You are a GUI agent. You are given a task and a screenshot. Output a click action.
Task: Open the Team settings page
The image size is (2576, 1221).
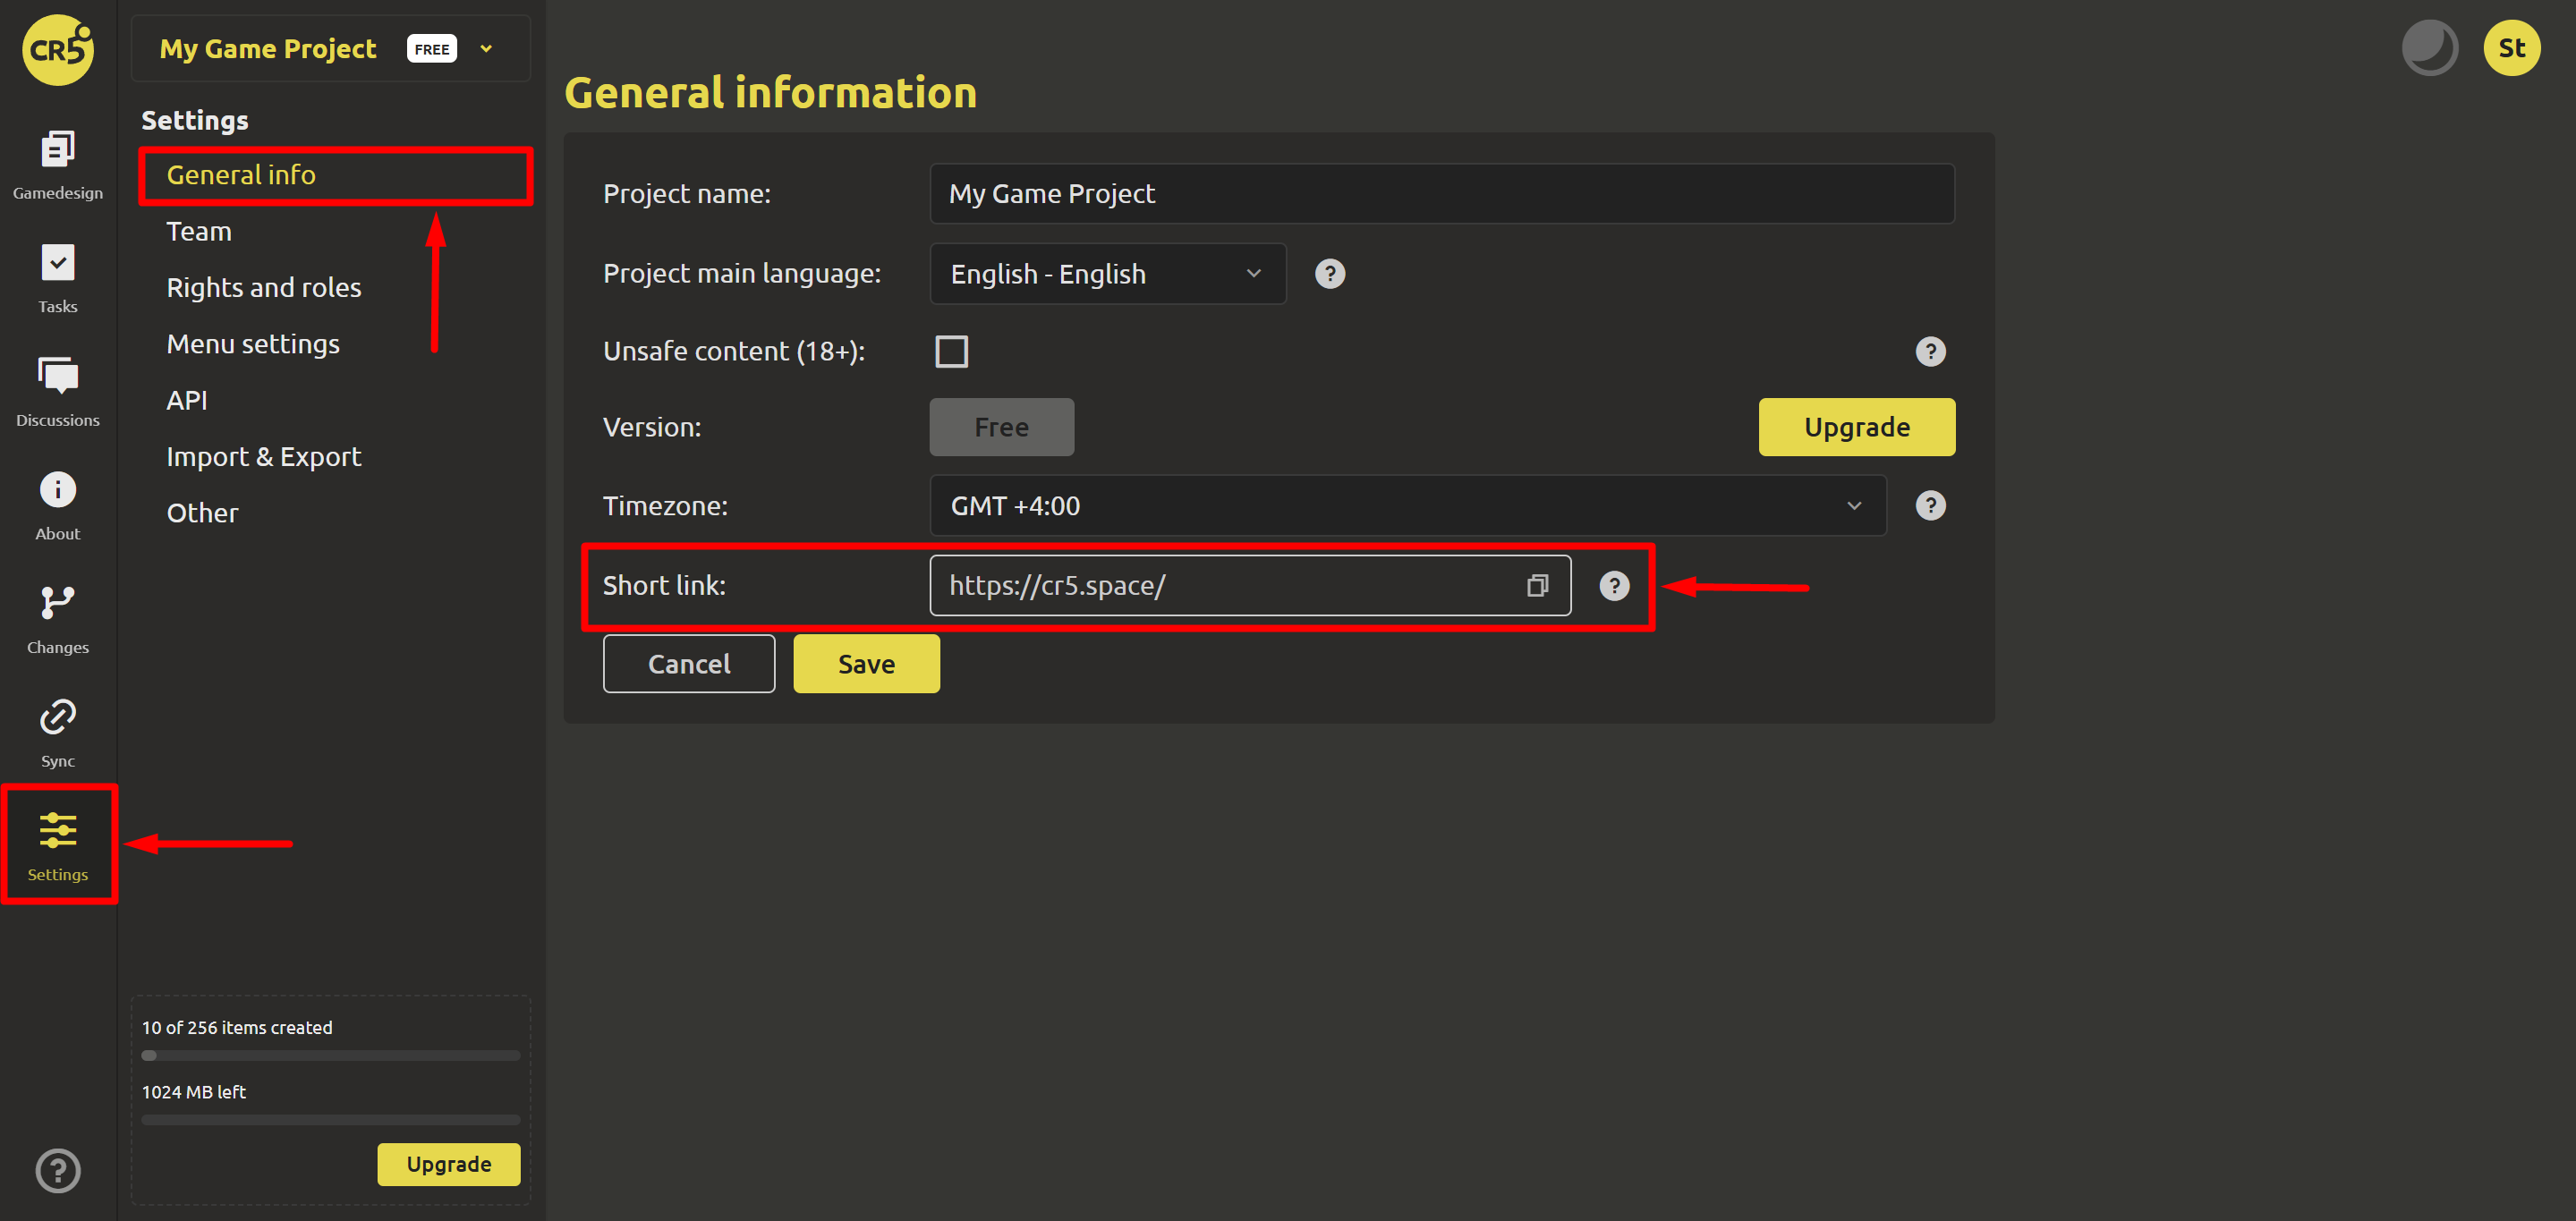199,231
